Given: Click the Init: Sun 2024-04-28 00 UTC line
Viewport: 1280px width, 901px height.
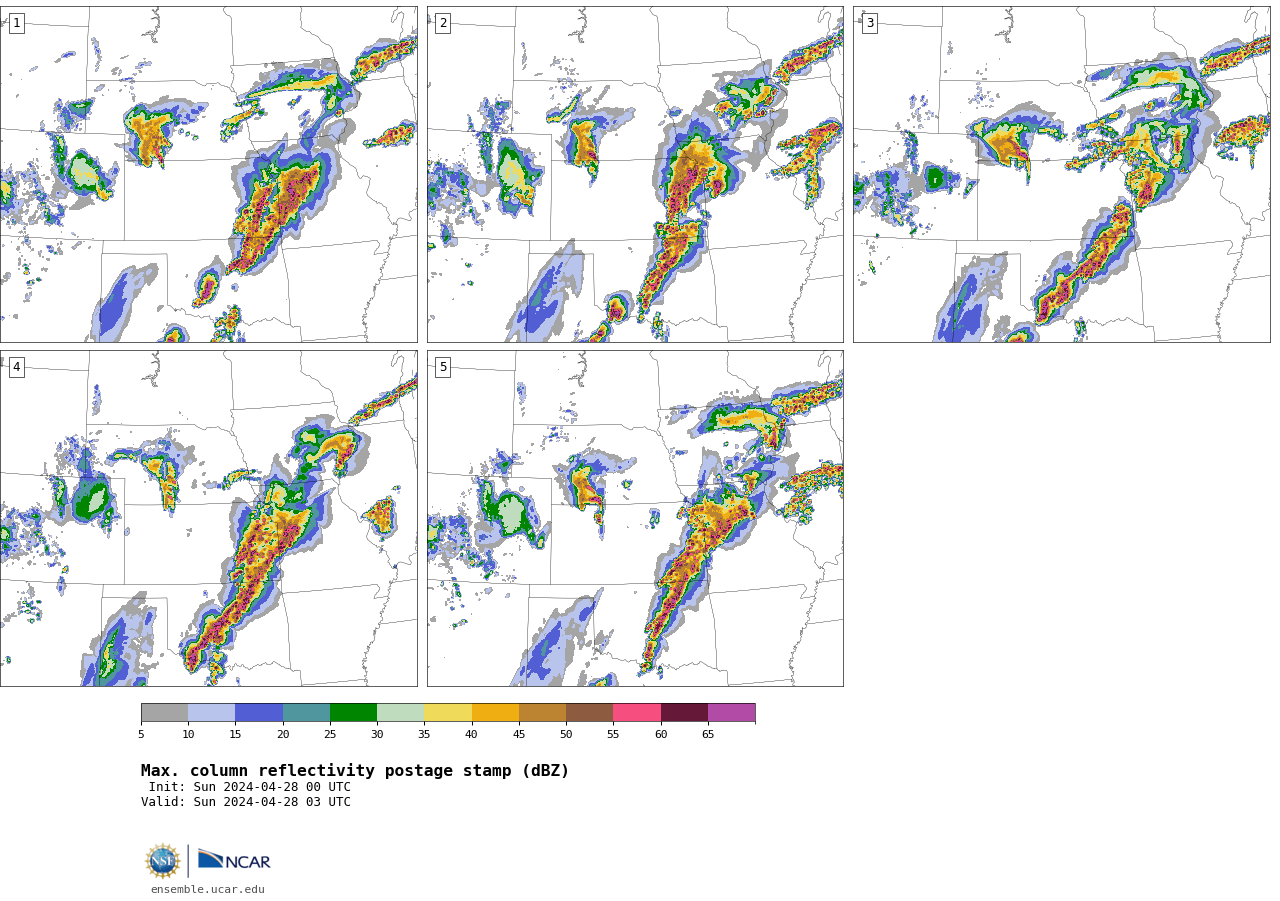Looking at the screenshot, I should tap(250, 787).
